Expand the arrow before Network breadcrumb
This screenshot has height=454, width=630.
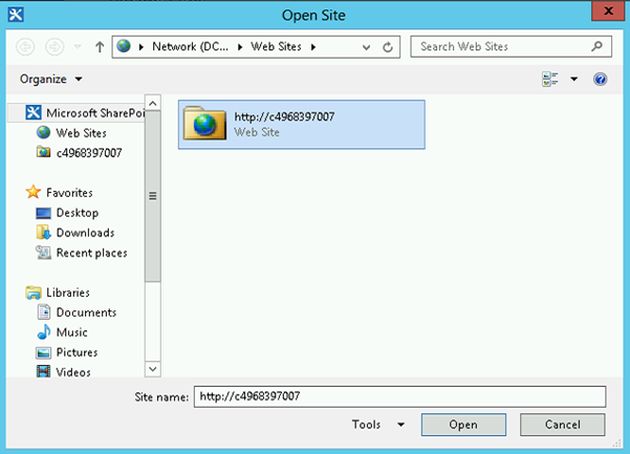(141, 47)
